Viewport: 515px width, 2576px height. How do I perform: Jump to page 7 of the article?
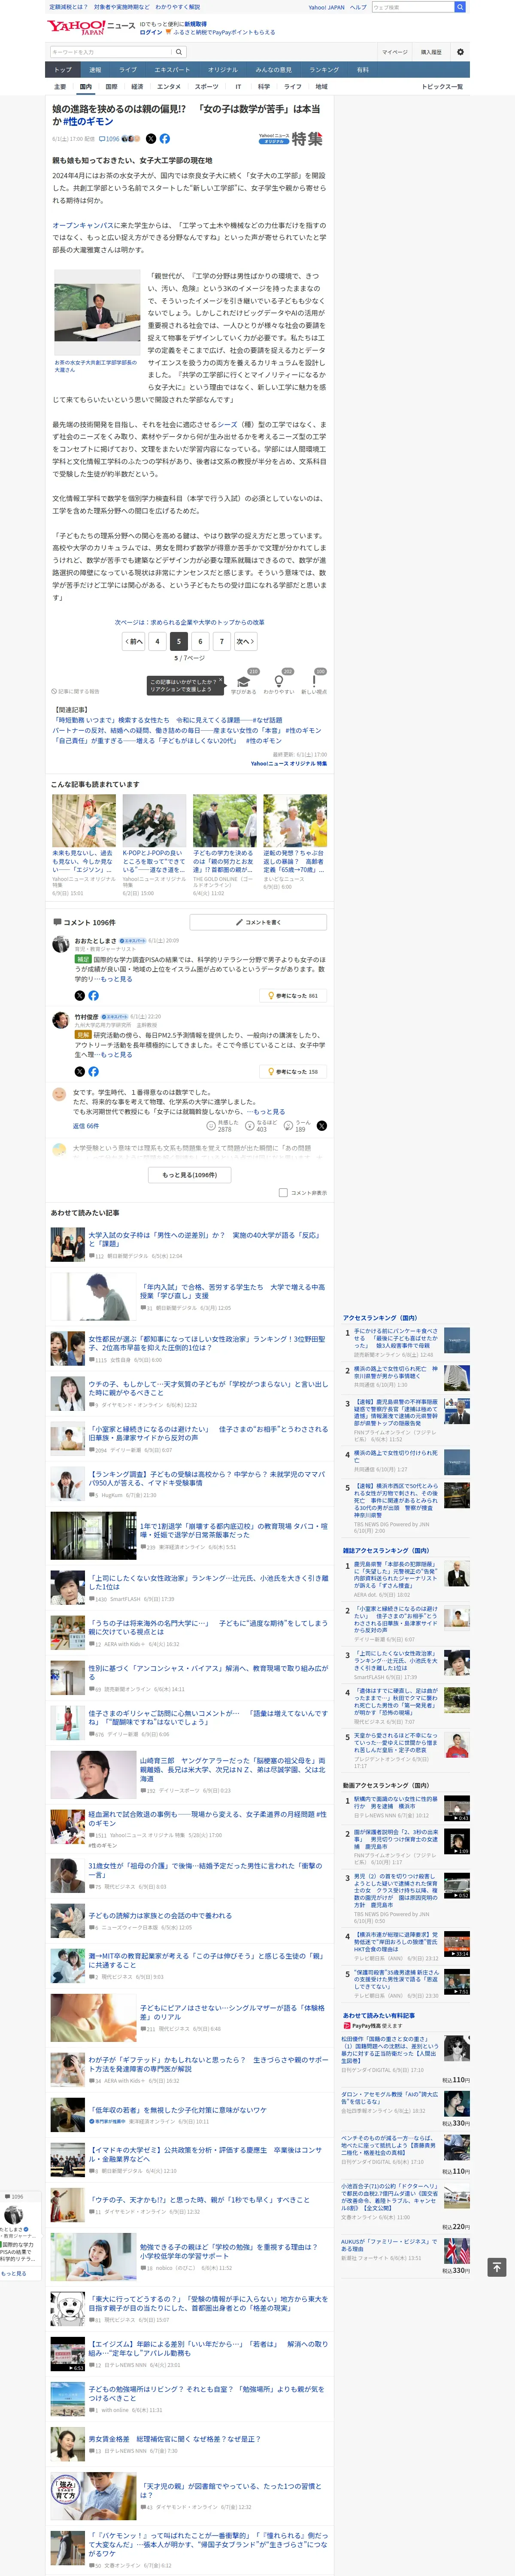(222, 642)
